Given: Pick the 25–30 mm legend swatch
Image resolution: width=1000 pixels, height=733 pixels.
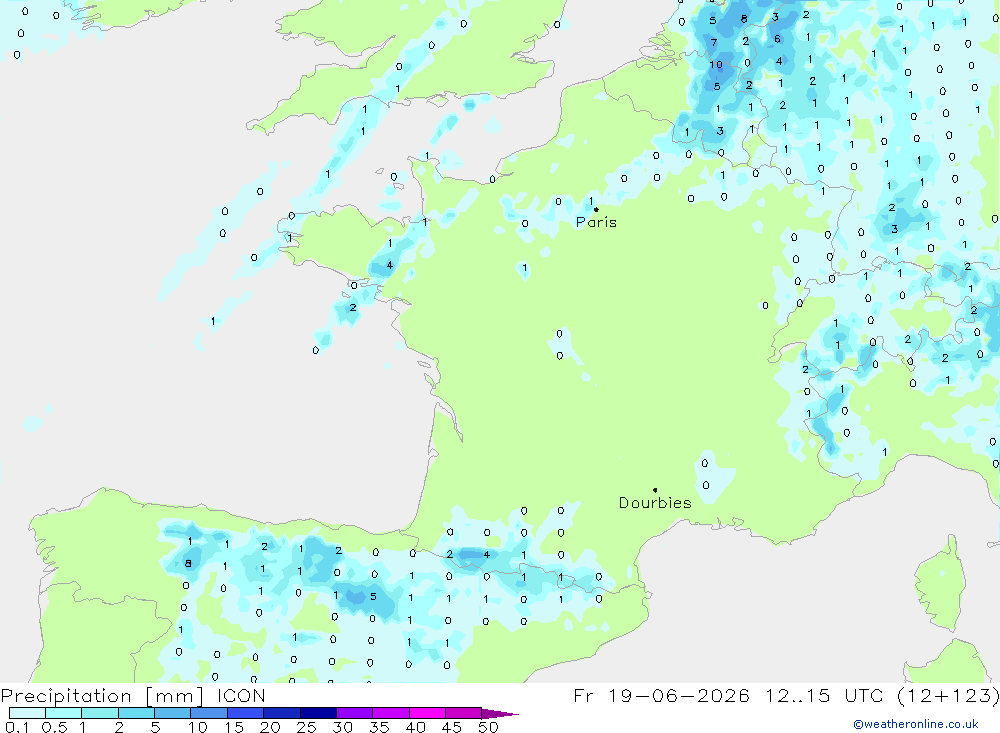Looking at the screenshot, I should (x=318, y=713).
